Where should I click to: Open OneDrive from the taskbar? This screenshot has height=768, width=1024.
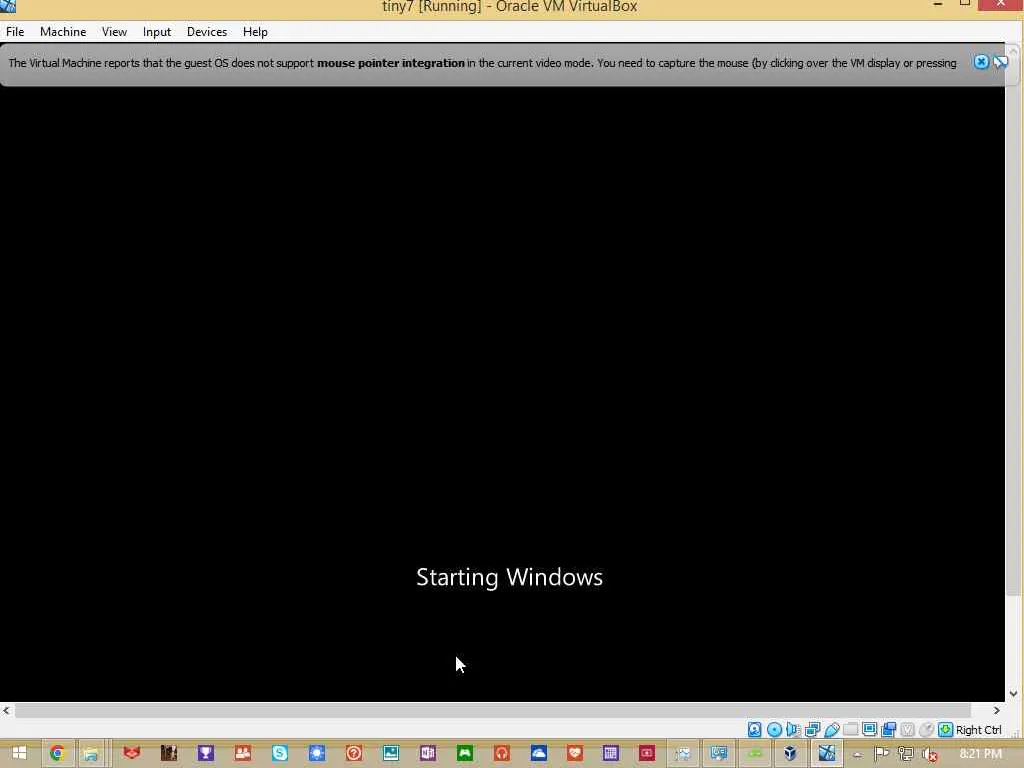(538, 753)
